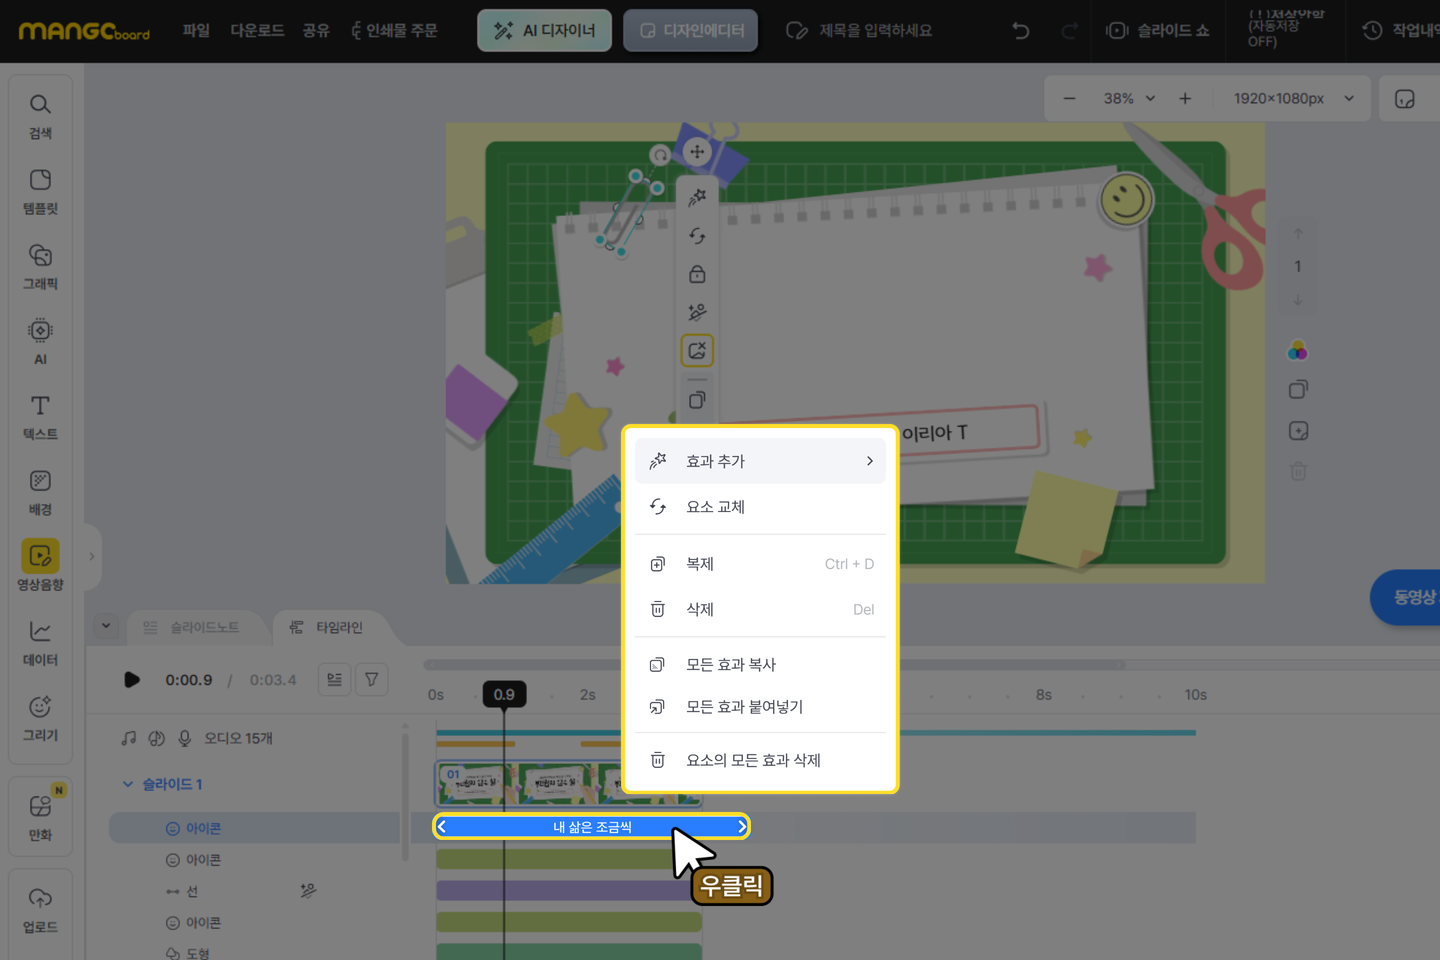Collapse the timeline panel with chevron button
This screenshot has height=960, width=1440.
pyautogui.click(x=106, y=627)
